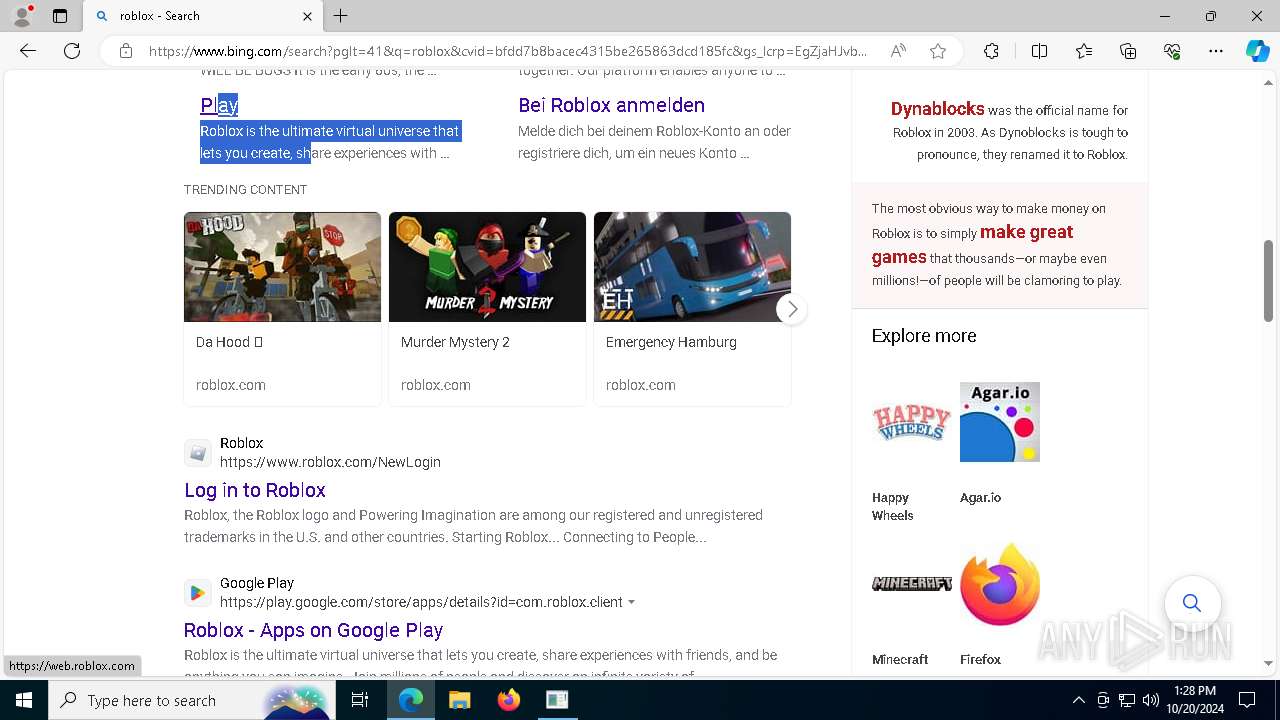Image resolution: width=1280 pixels, height=720 pixels.
Task: Open Browser essentials heart icon
Action: [x=1172, y=51]
